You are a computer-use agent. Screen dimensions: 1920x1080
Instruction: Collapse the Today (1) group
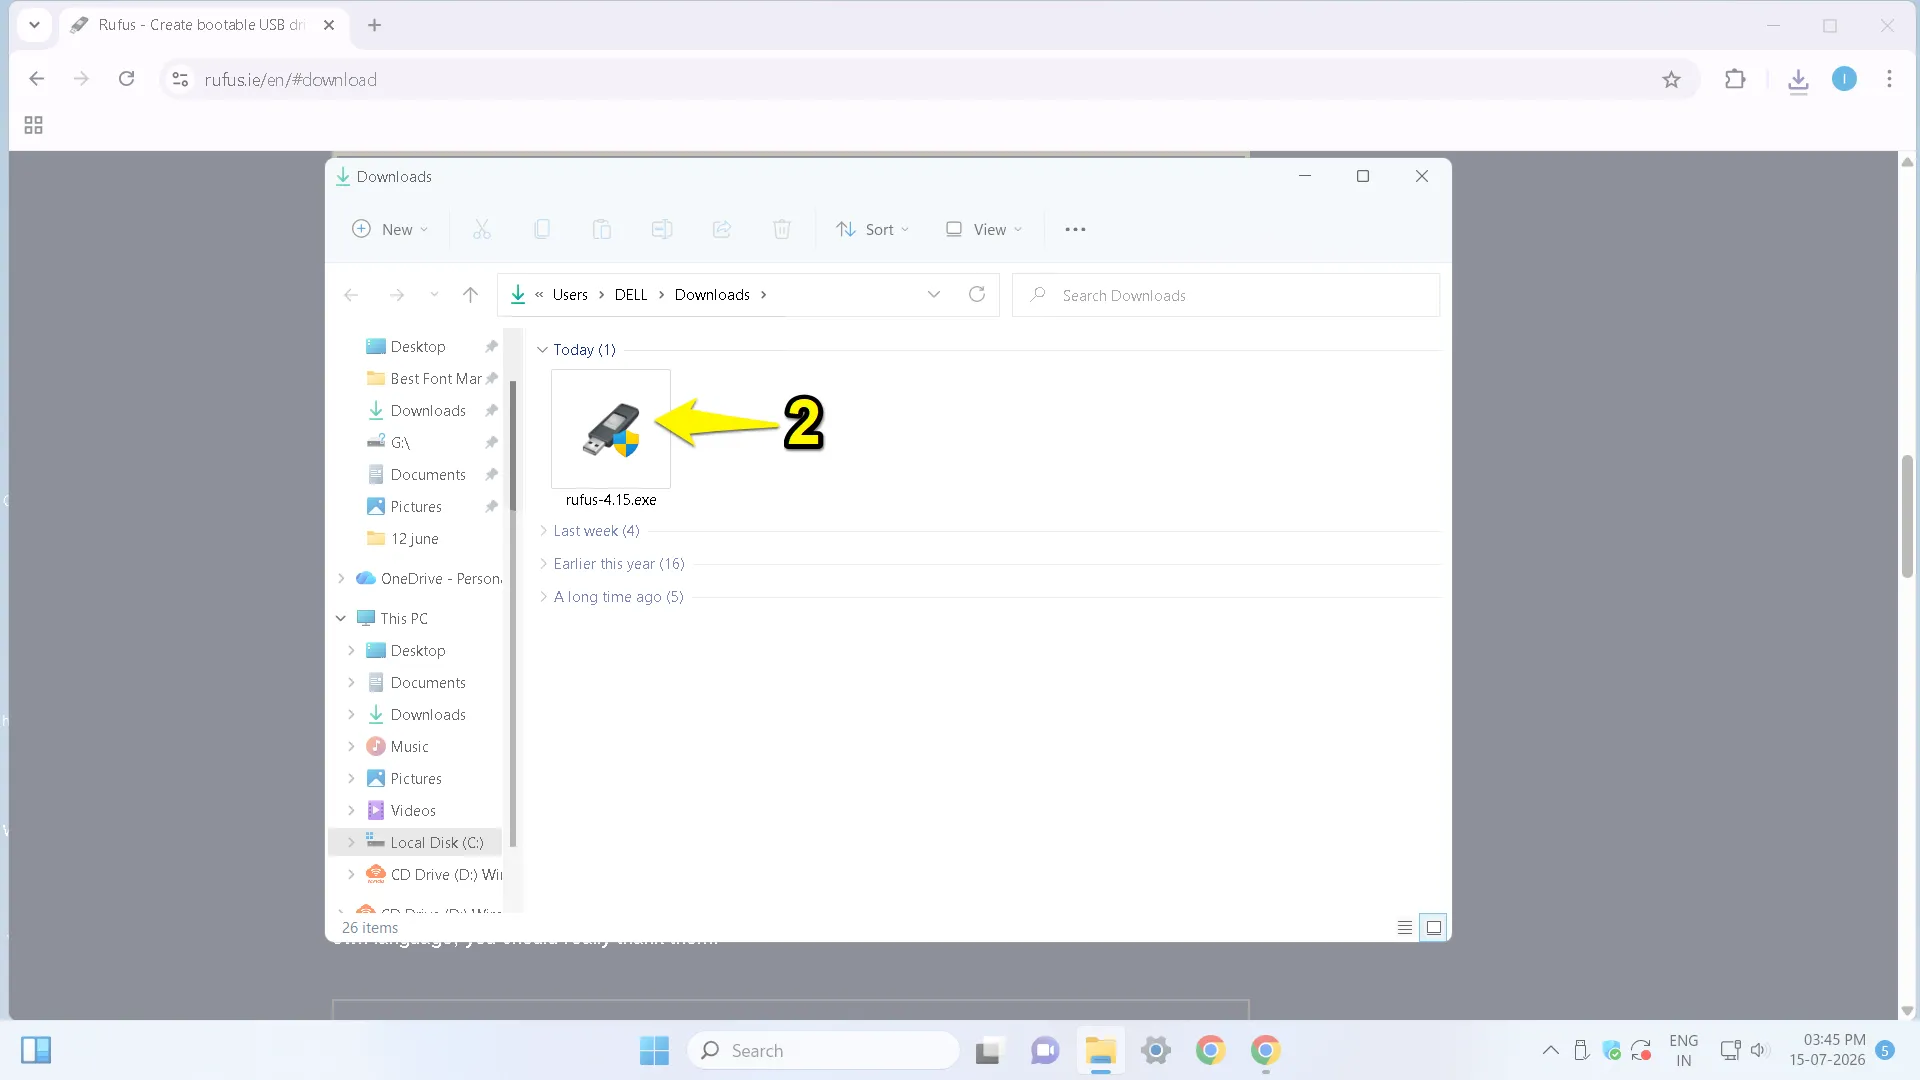click(542, 349)
